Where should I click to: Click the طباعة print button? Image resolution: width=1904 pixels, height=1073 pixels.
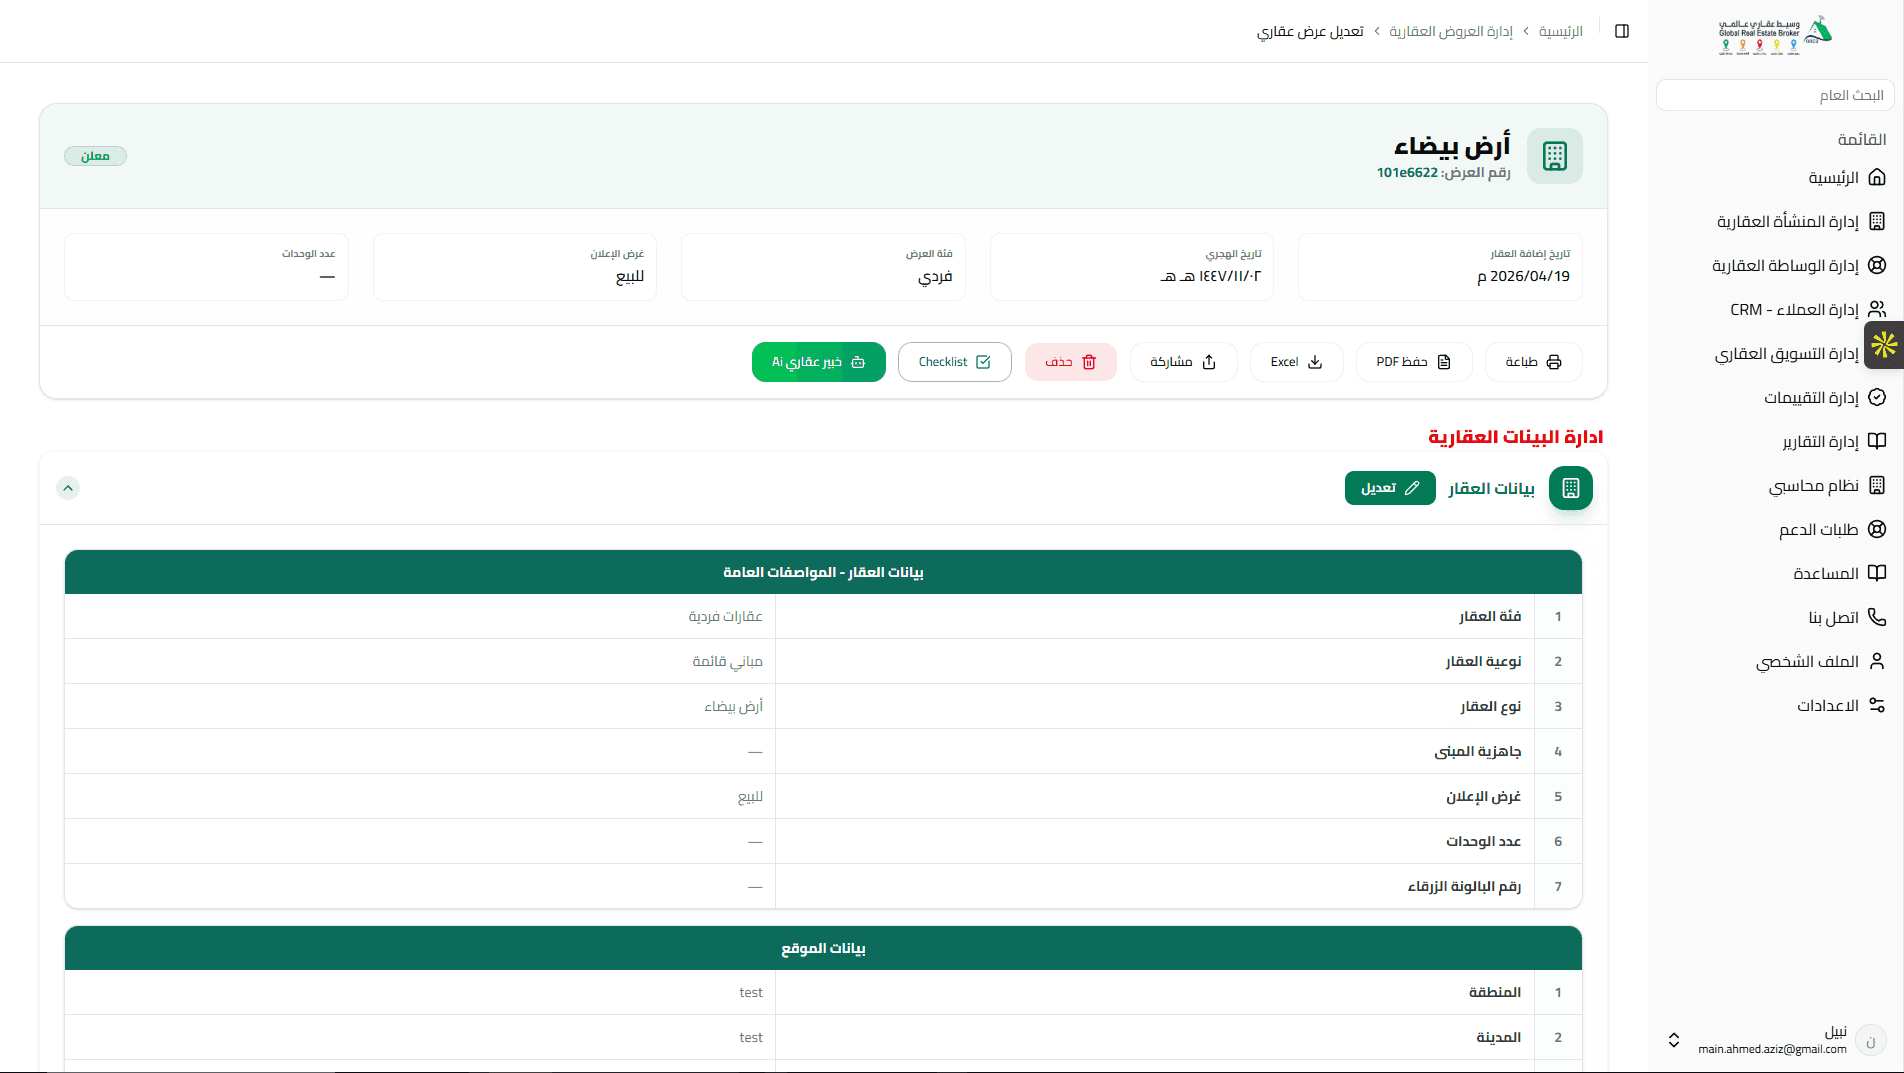click(x=1534, y=362)
